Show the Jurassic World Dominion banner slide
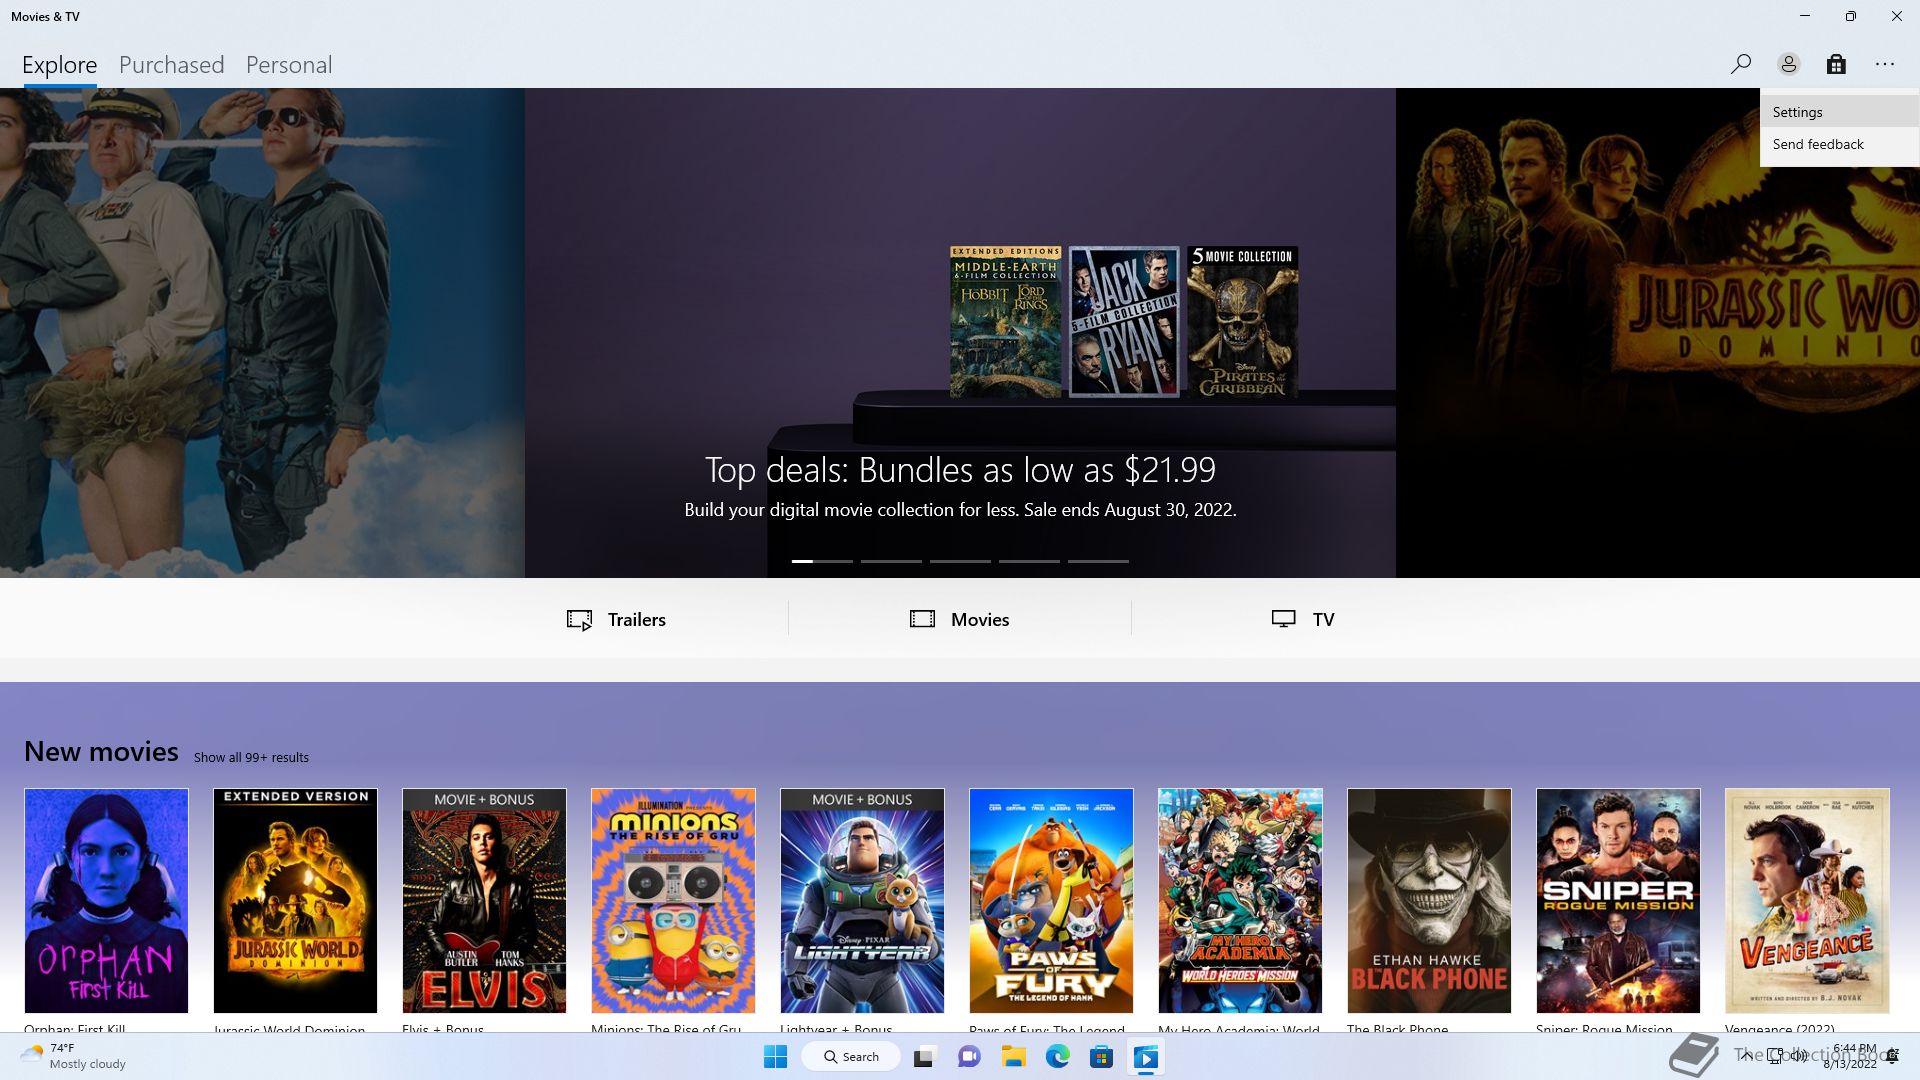The height and width of the screenshot is (1080, 1920). (1658, 333)
